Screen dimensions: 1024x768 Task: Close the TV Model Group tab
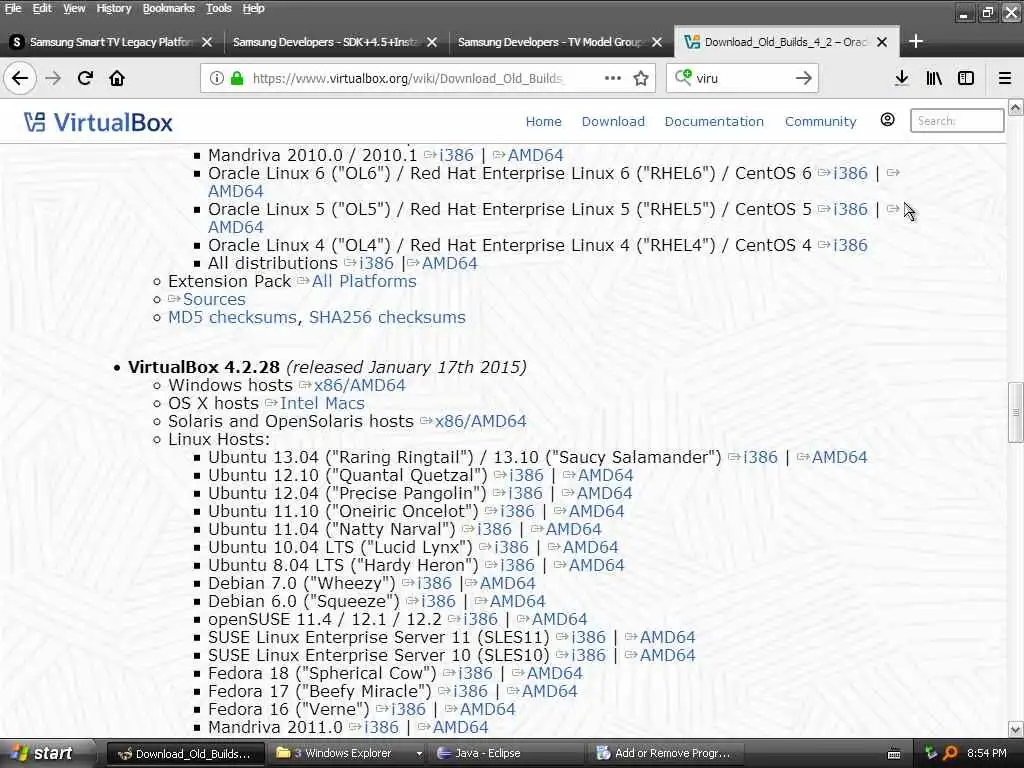(x=657, y=42)
